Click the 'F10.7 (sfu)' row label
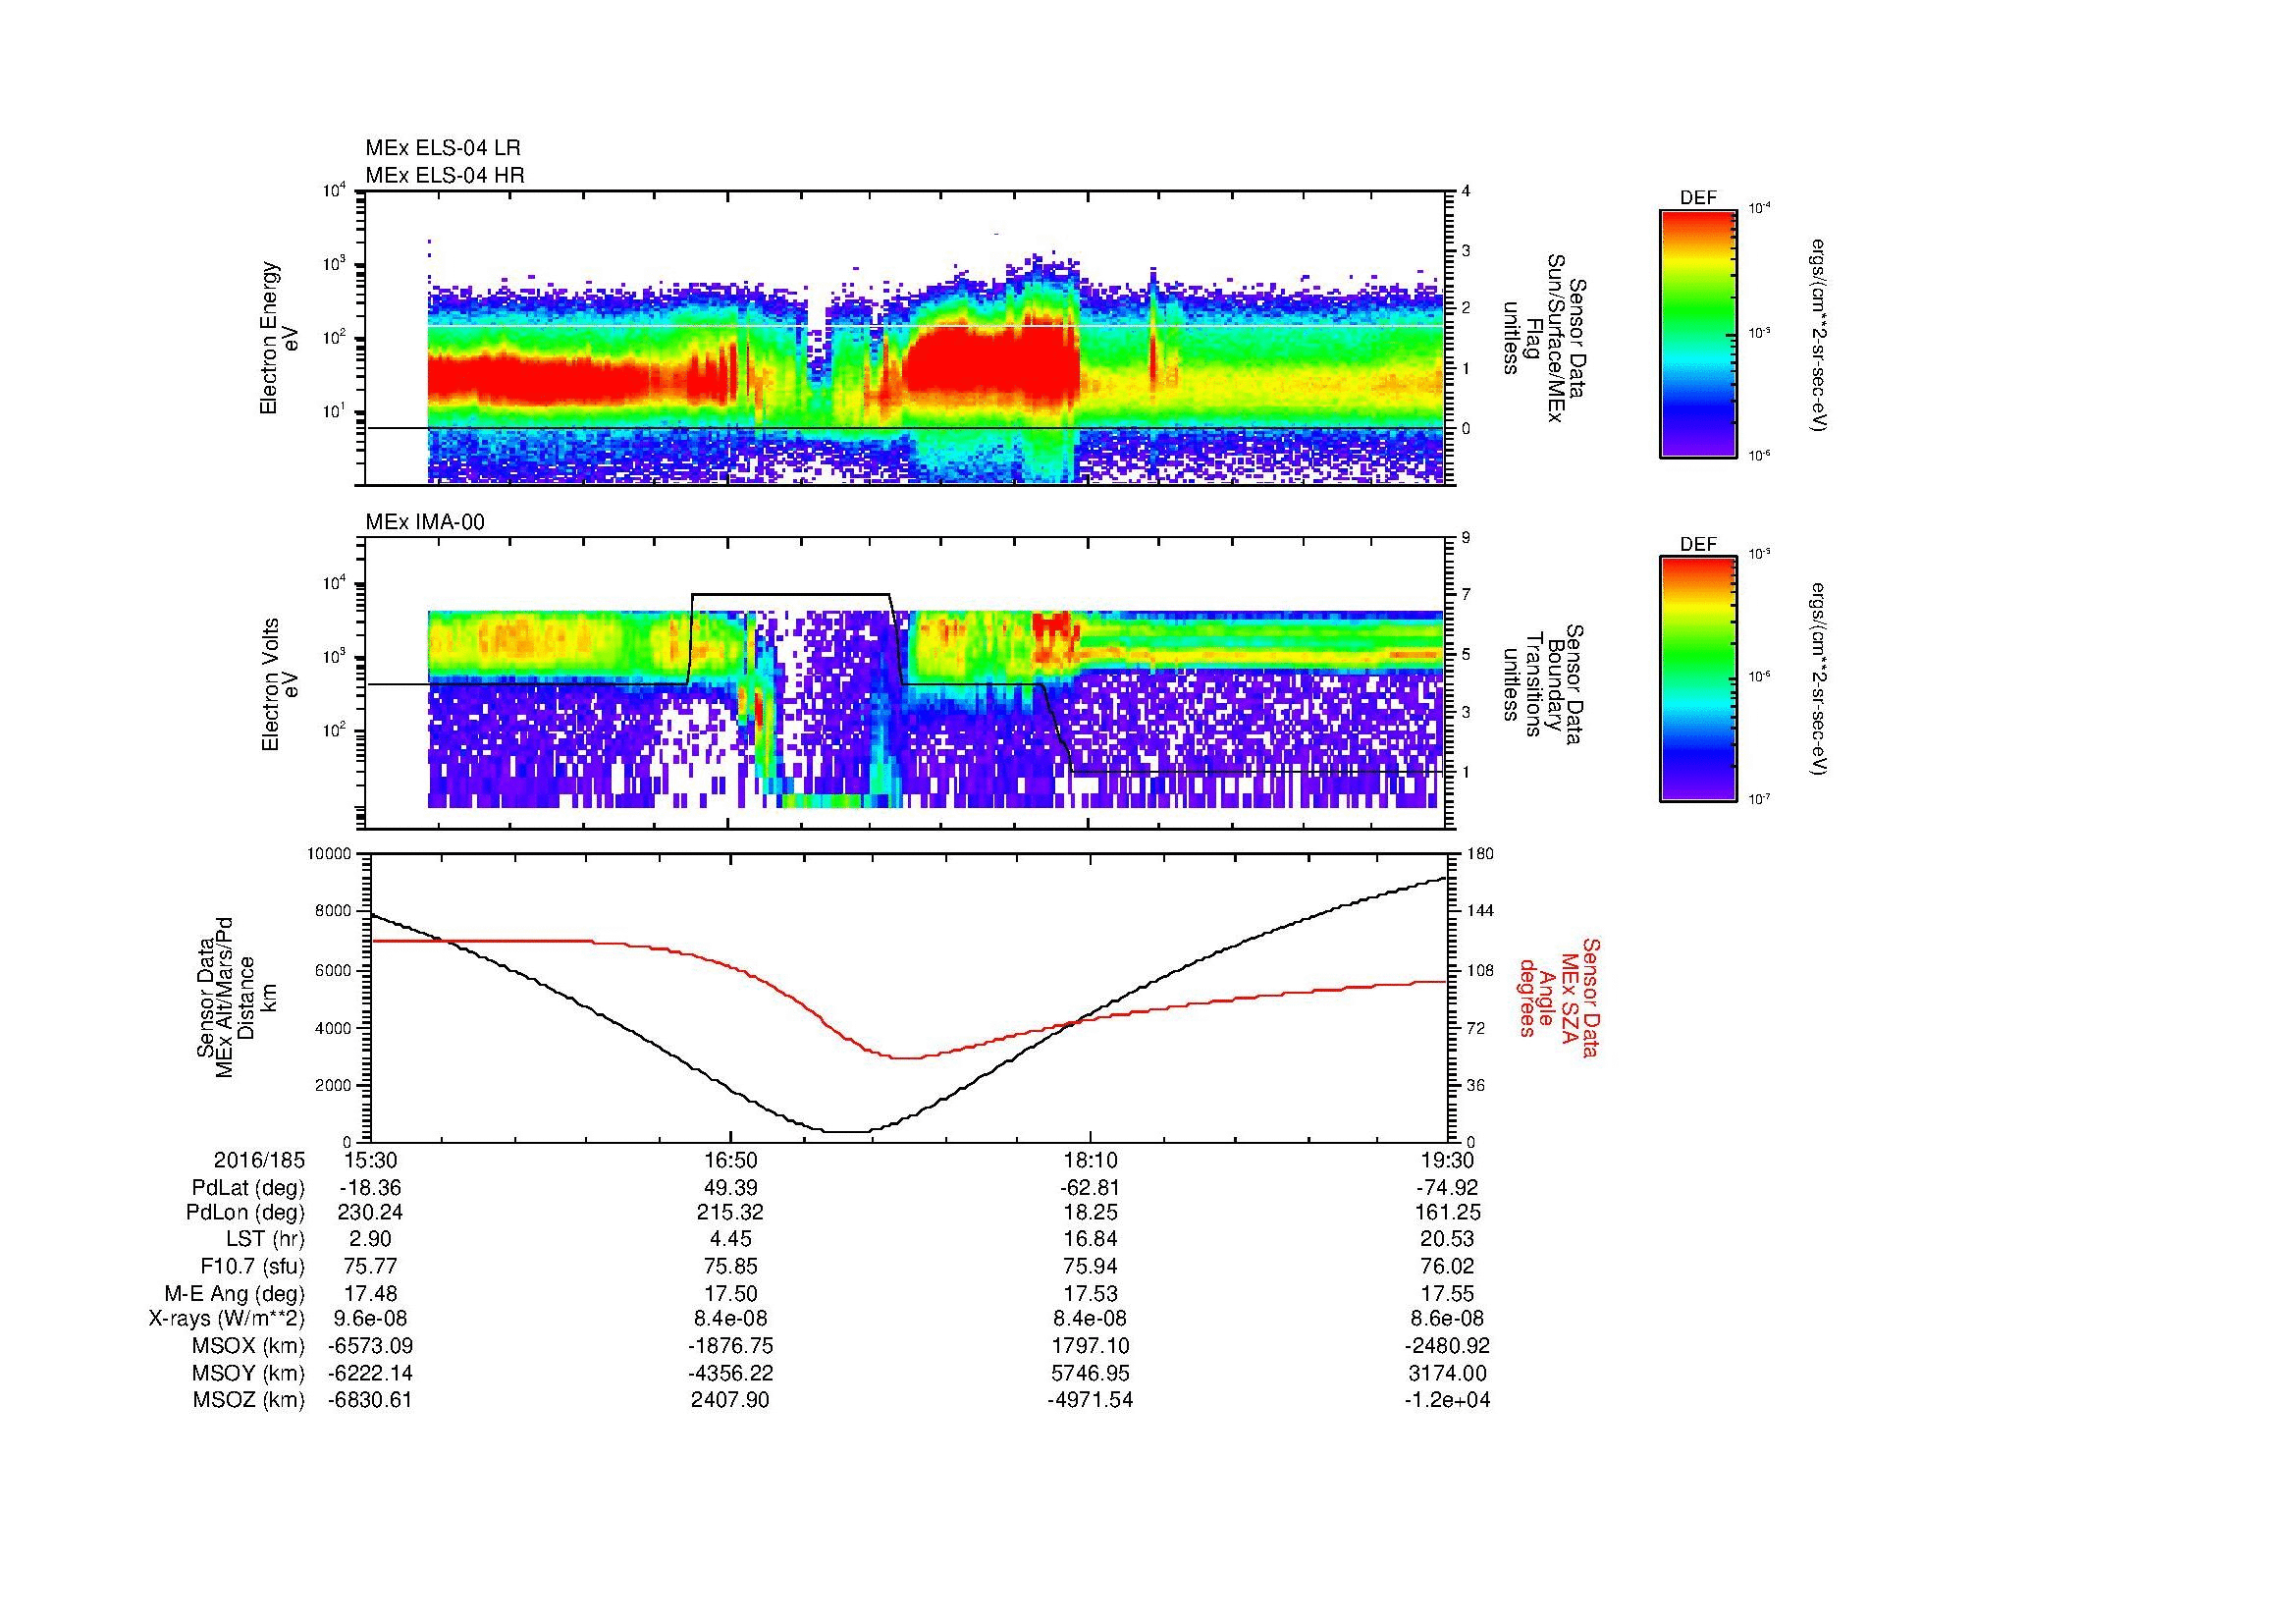The width and height of the screenshot is (2296, 1623). click(x=252, y=1267)
